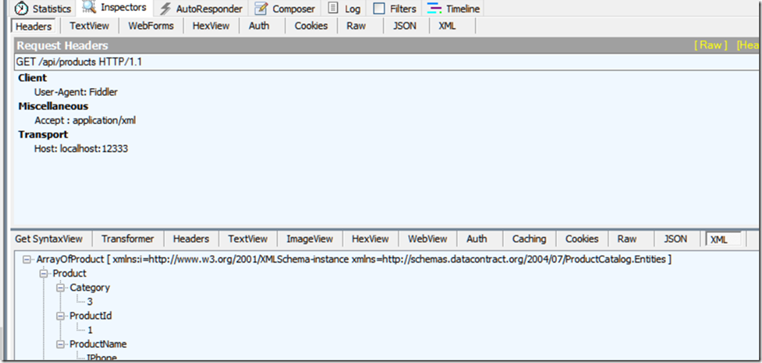Select the Miscellaneous header group
Screen dimensions: 762x363
[x=53, y=106]
